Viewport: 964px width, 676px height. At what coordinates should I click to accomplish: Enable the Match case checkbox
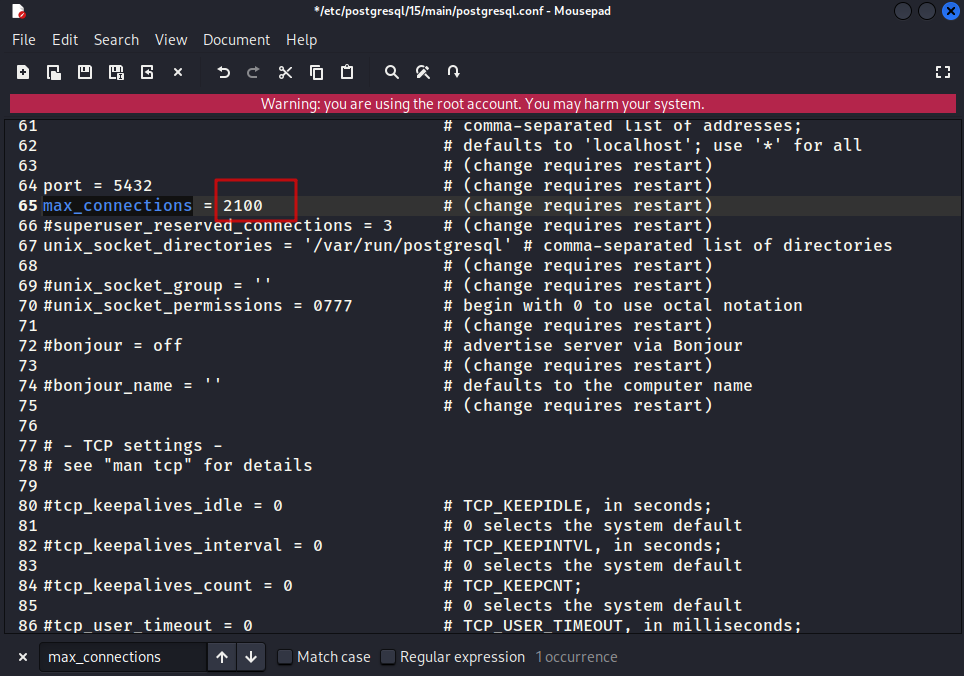[x=285, y=657]
